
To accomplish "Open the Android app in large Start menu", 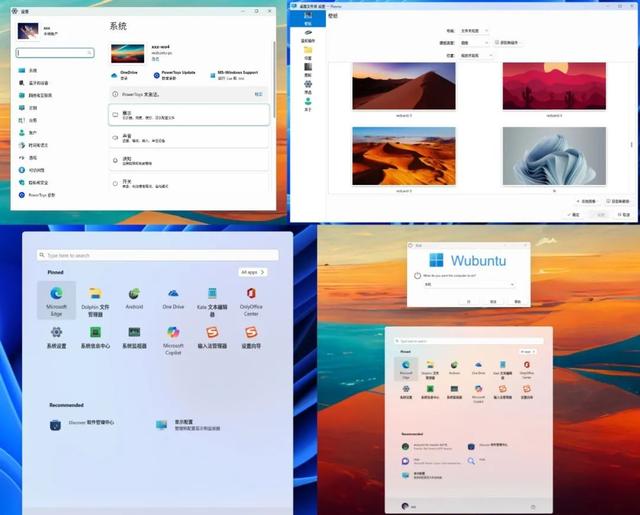I will coord(134,298).
